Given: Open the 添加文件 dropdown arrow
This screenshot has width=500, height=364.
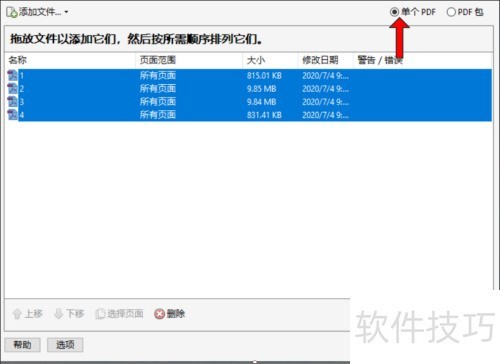Looking at the screenshot, I should [66, 12].
